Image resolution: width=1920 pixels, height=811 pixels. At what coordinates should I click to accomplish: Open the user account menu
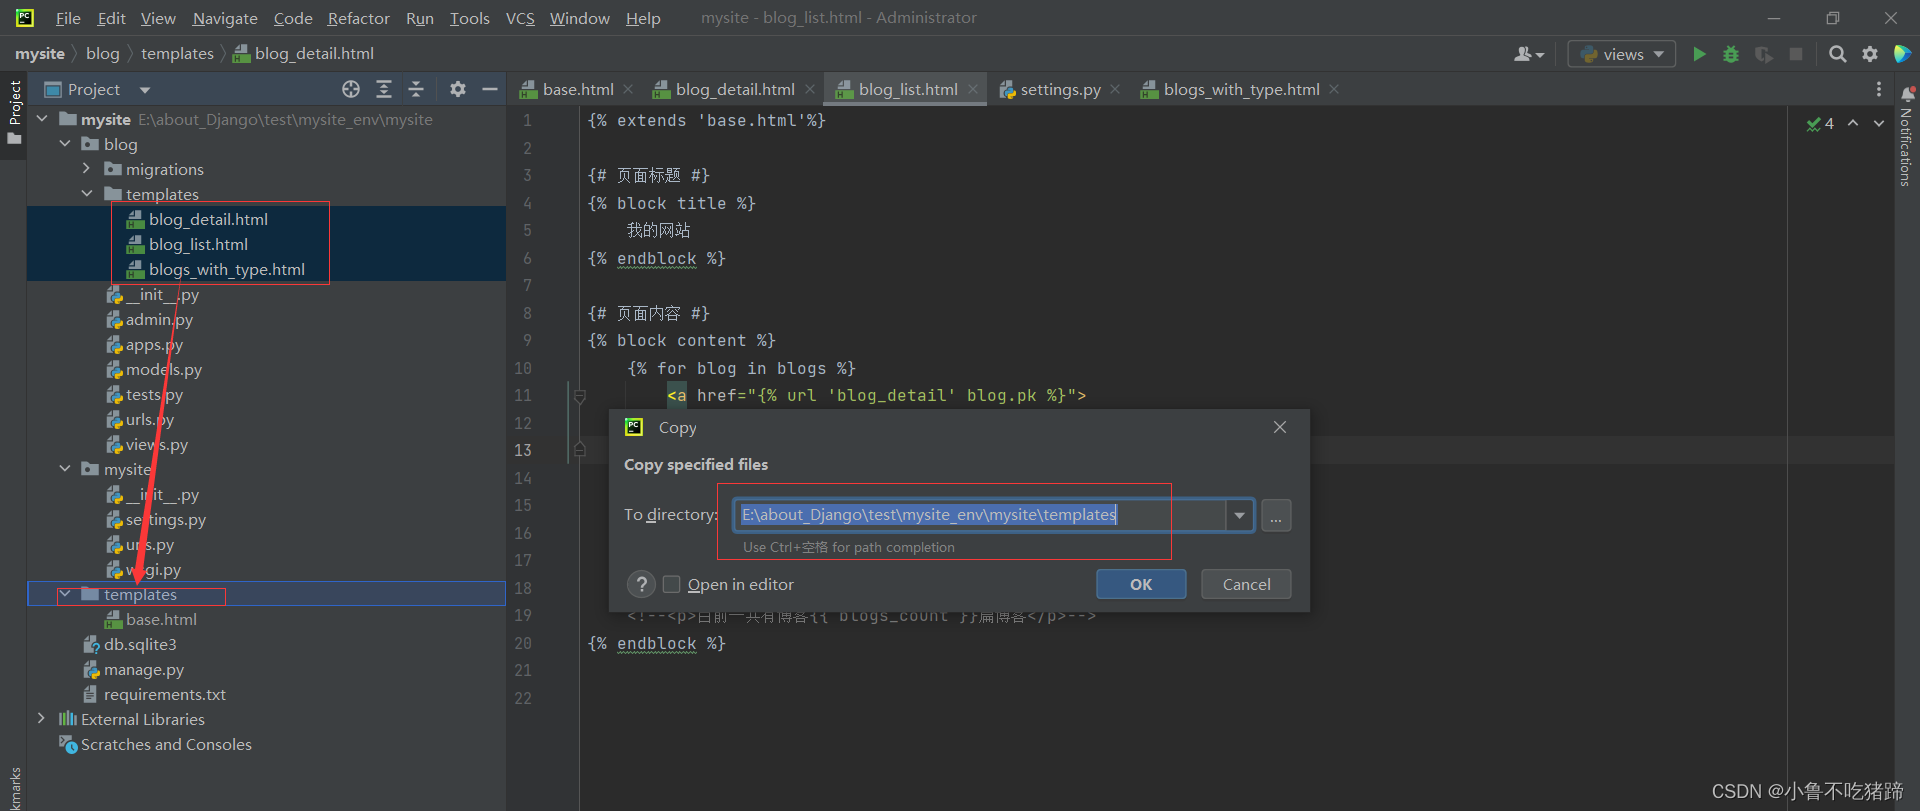[x=1528, y=54]
